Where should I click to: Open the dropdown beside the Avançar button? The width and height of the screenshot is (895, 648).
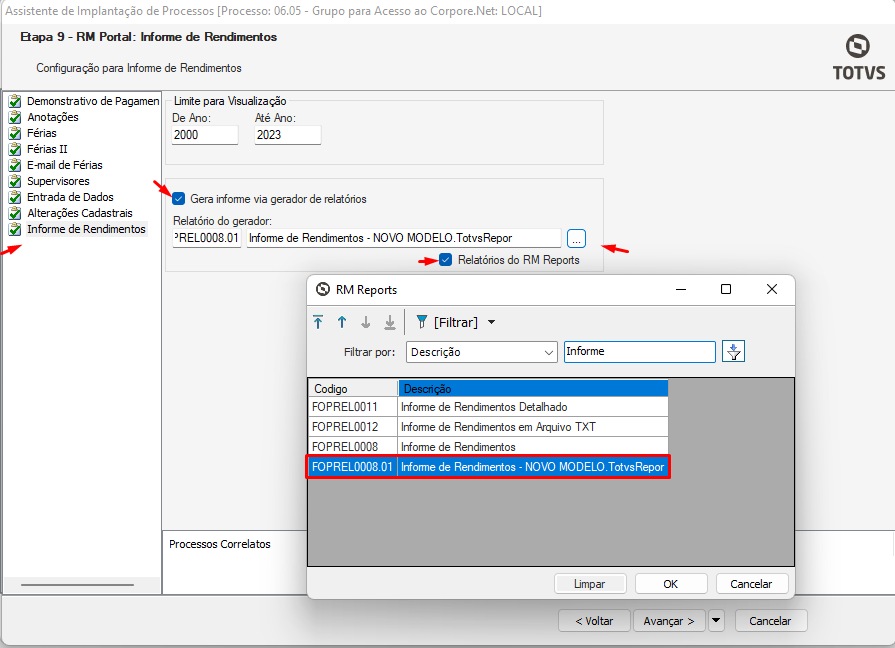tap(716, 620)
